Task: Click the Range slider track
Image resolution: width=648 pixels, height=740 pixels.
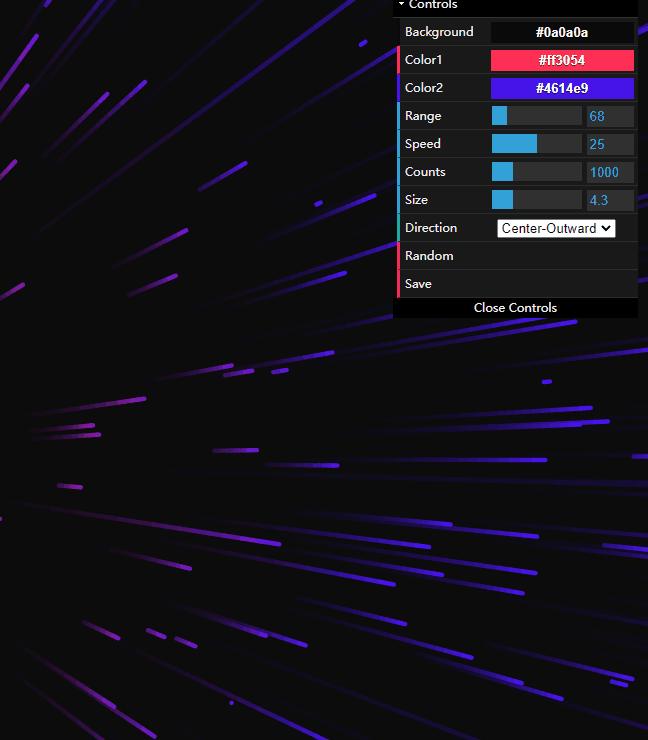Action: click(537, 116)
